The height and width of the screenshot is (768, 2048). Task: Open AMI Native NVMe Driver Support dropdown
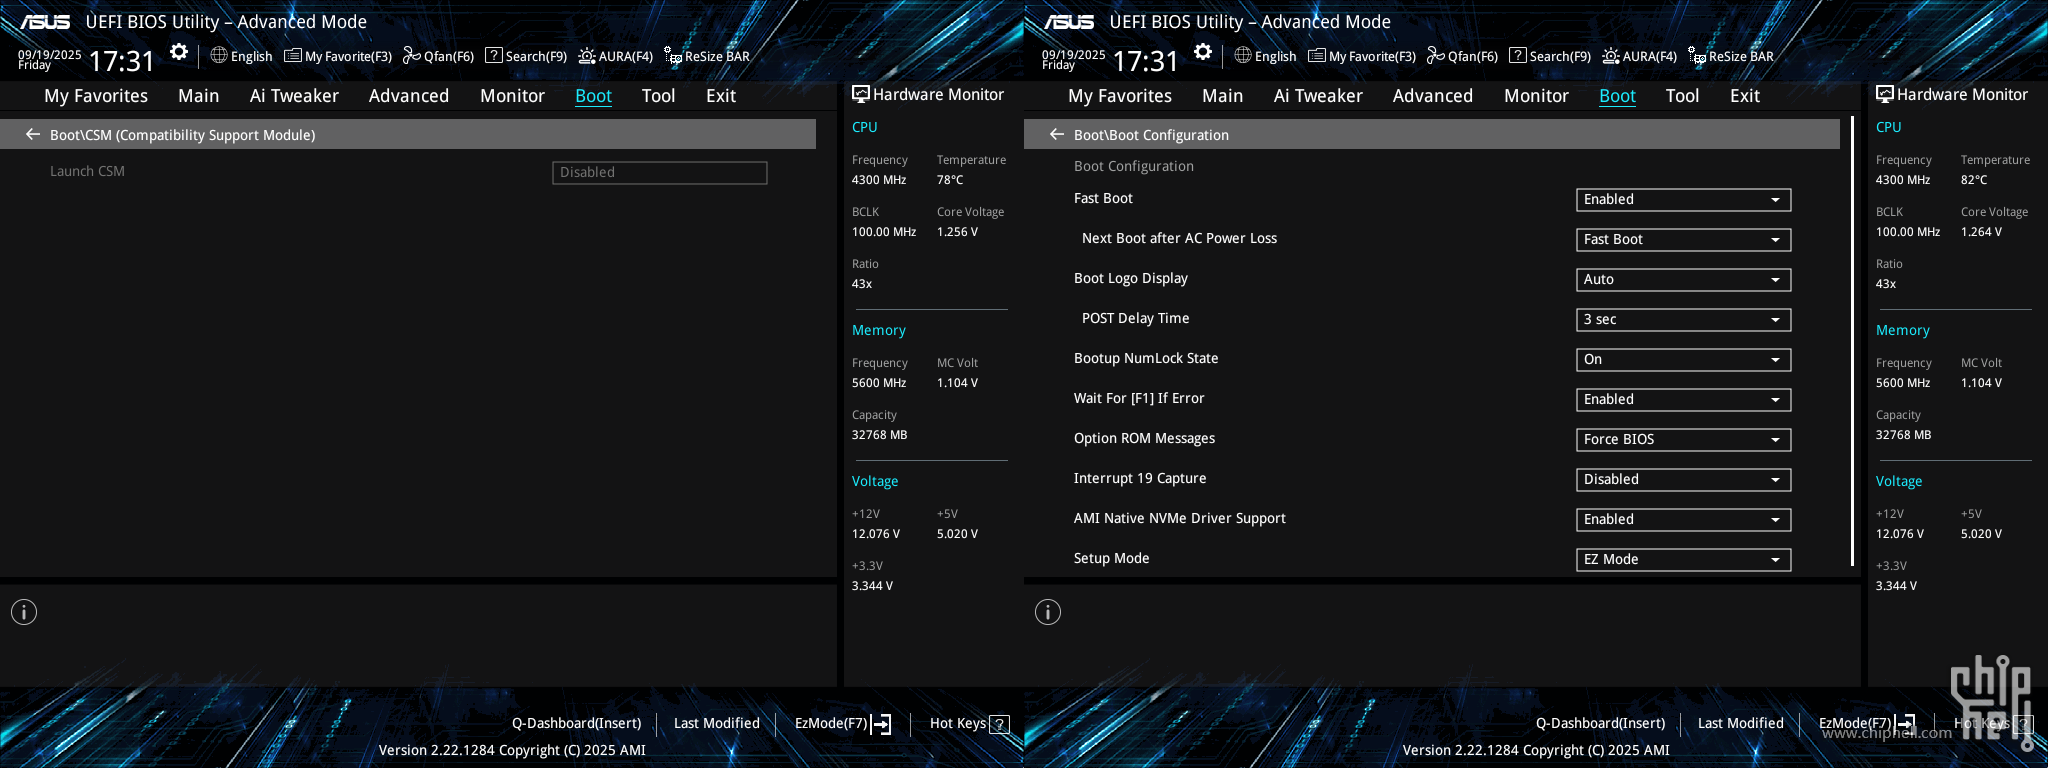click(1683, 520)
